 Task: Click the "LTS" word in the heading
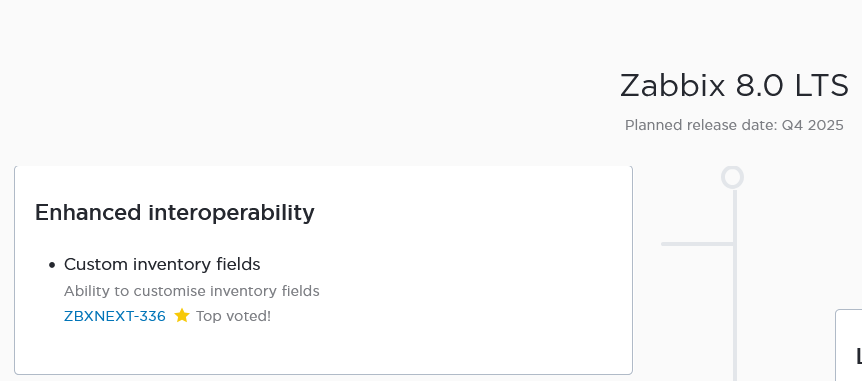[821, 86]
